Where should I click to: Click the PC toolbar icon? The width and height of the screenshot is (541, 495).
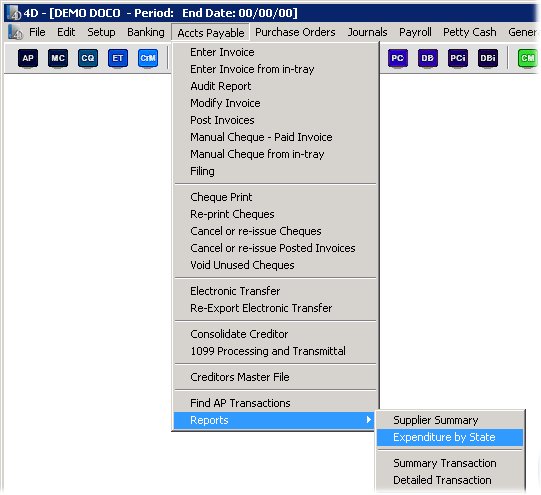coord(397,58)
